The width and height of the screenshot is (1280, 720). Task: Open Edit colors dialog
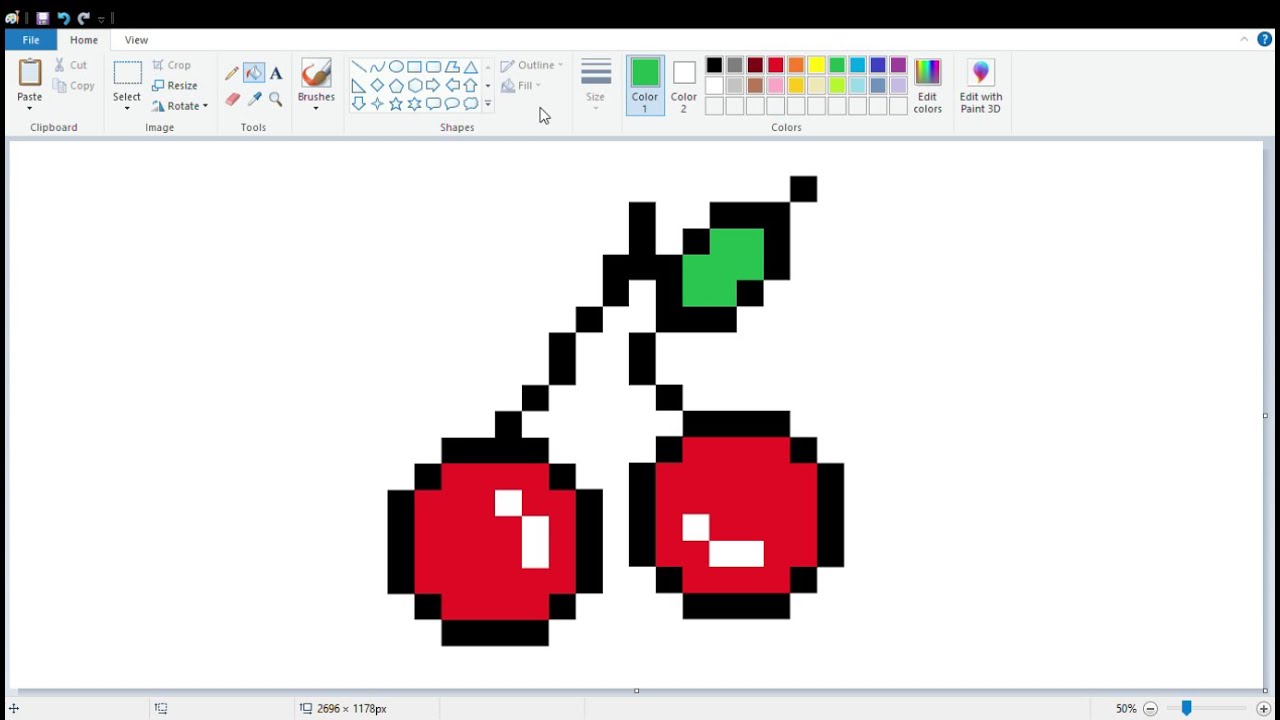click(x=927, y=86)
